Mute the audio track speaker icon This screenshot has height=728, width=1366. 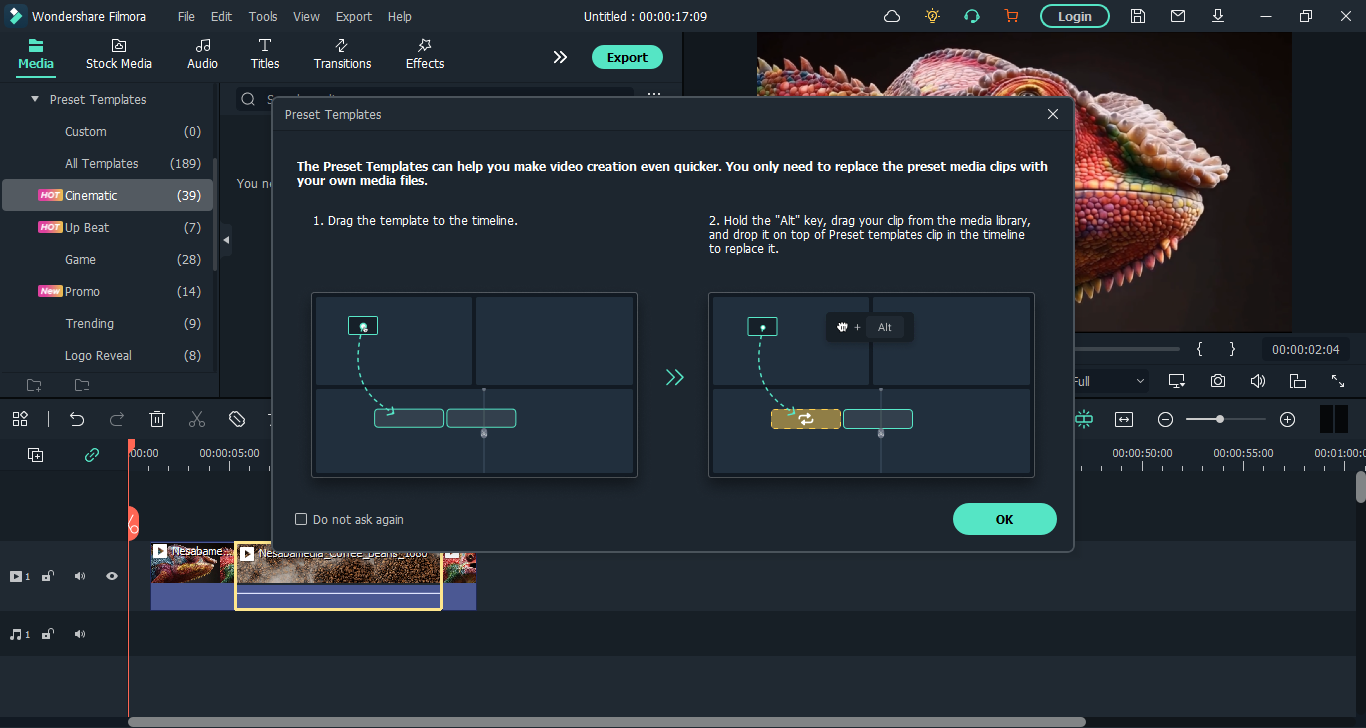80,634
